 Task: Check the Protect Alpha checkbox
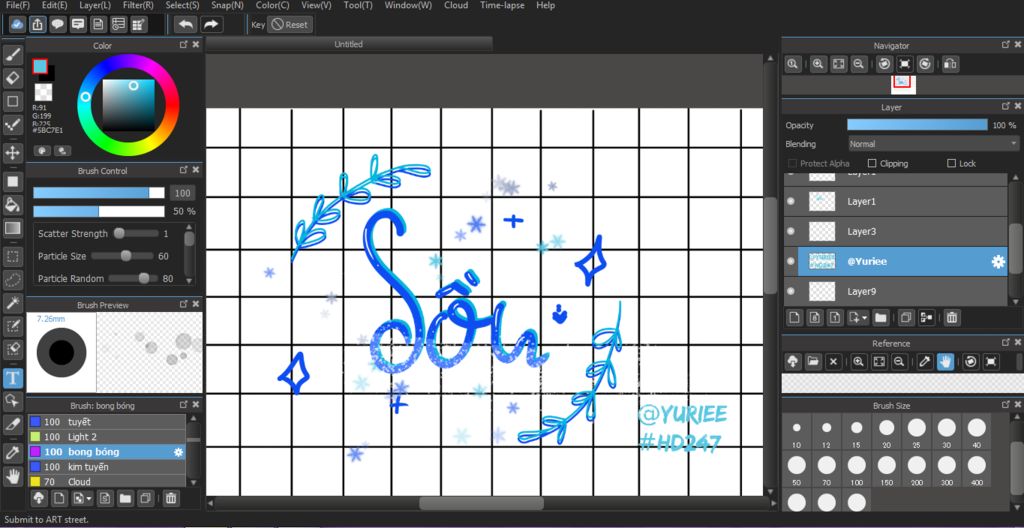tap(792, 163)
